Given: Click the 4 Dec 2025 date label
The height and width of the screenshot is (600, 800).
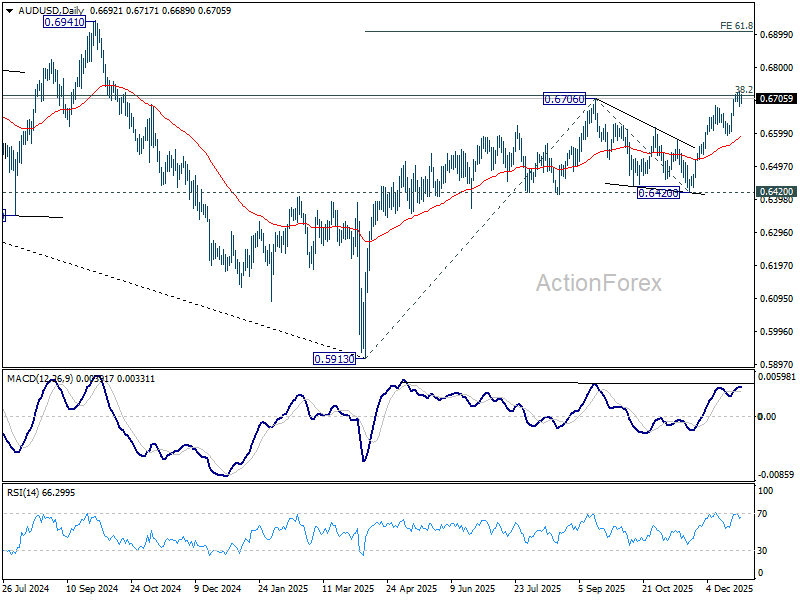Looking at the screenshot, I should 730,589.
